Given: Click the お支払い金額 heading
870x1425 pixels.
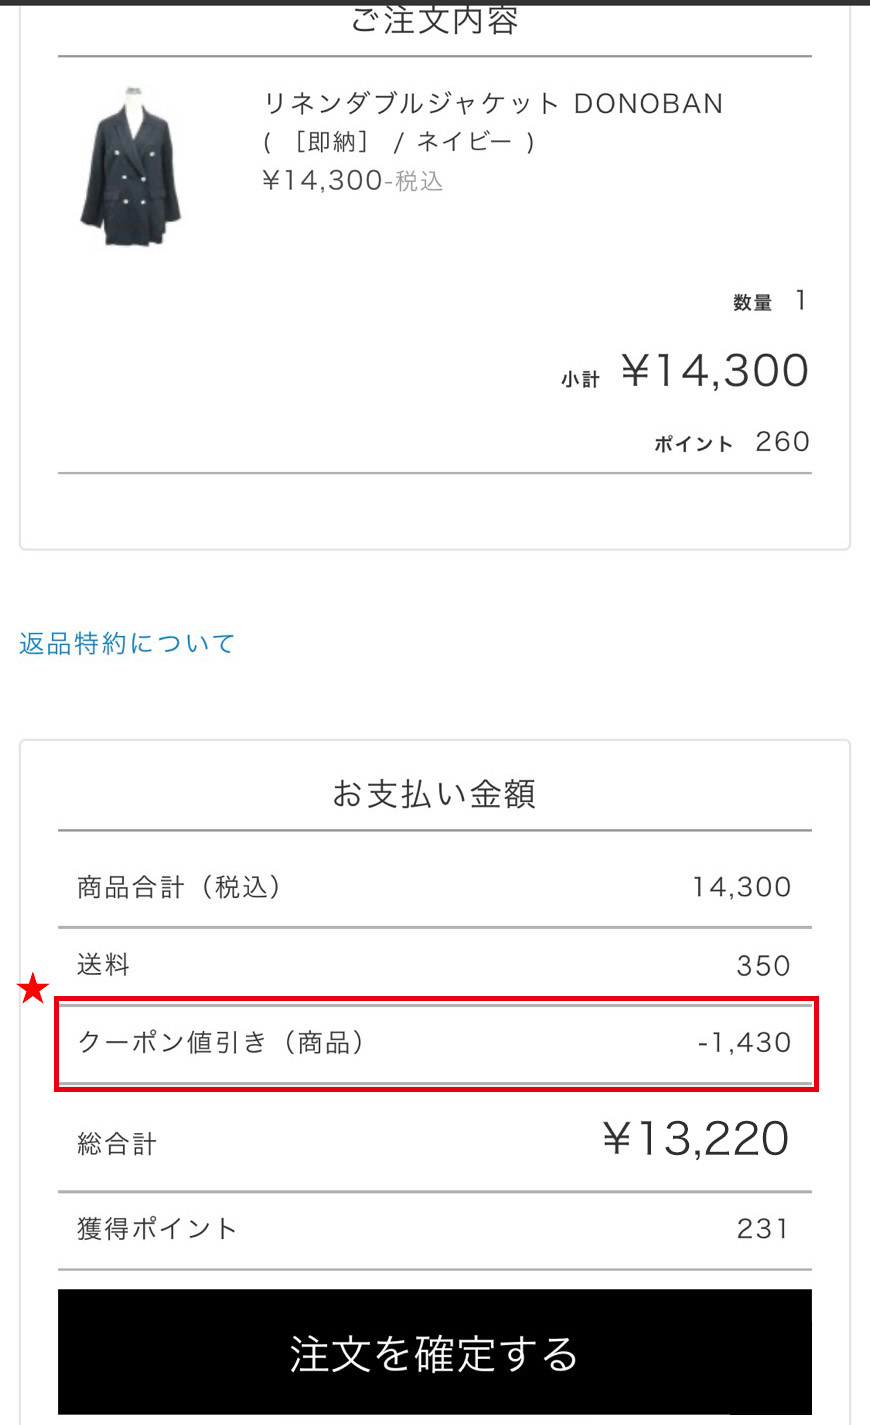Looking at the screenshot, I should pos(434,794).
